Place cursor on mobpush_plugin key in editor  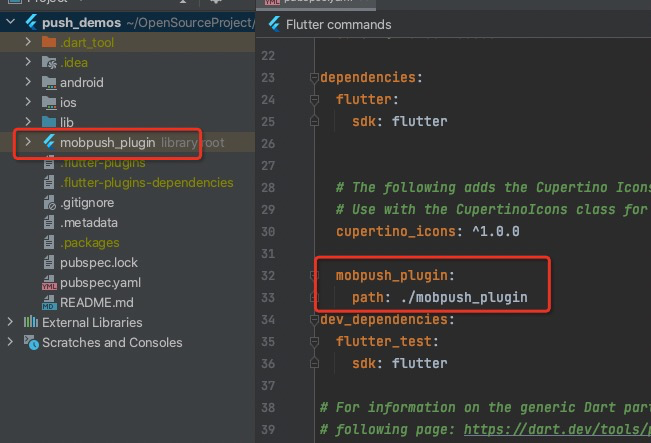point(392,275)
